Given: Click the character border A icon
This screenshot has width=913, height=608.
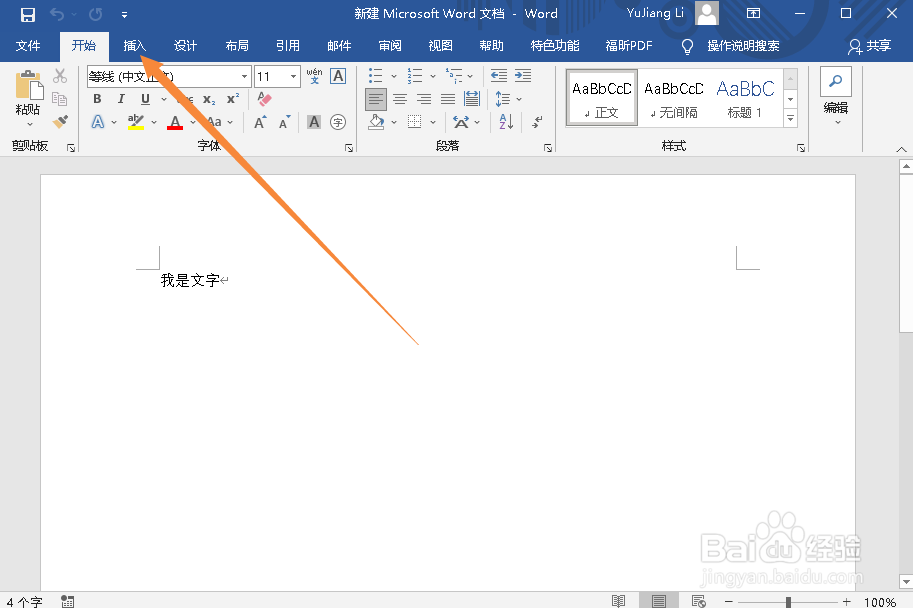Looking at the screenshot, I should 338,76.
